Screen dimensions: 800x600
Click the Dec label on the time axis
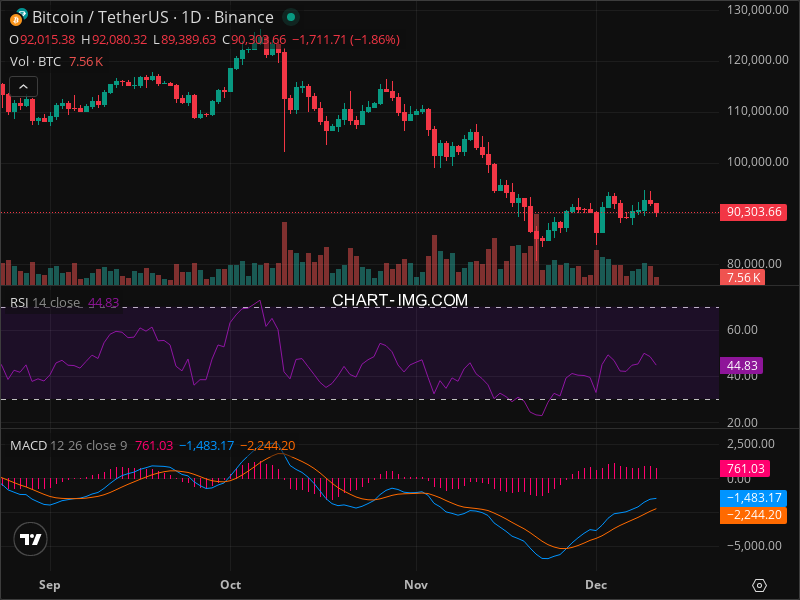pos(596,583)
